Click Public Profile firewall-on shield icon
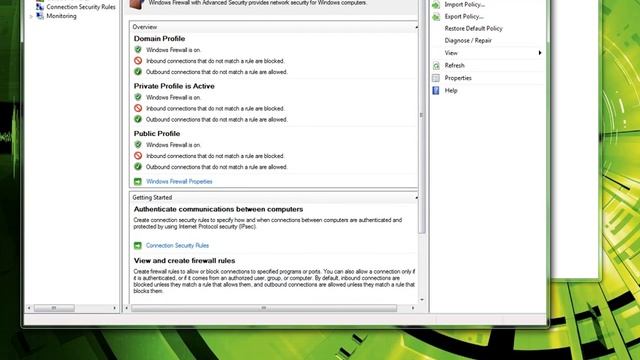The image size is (640, 360). 138,144
